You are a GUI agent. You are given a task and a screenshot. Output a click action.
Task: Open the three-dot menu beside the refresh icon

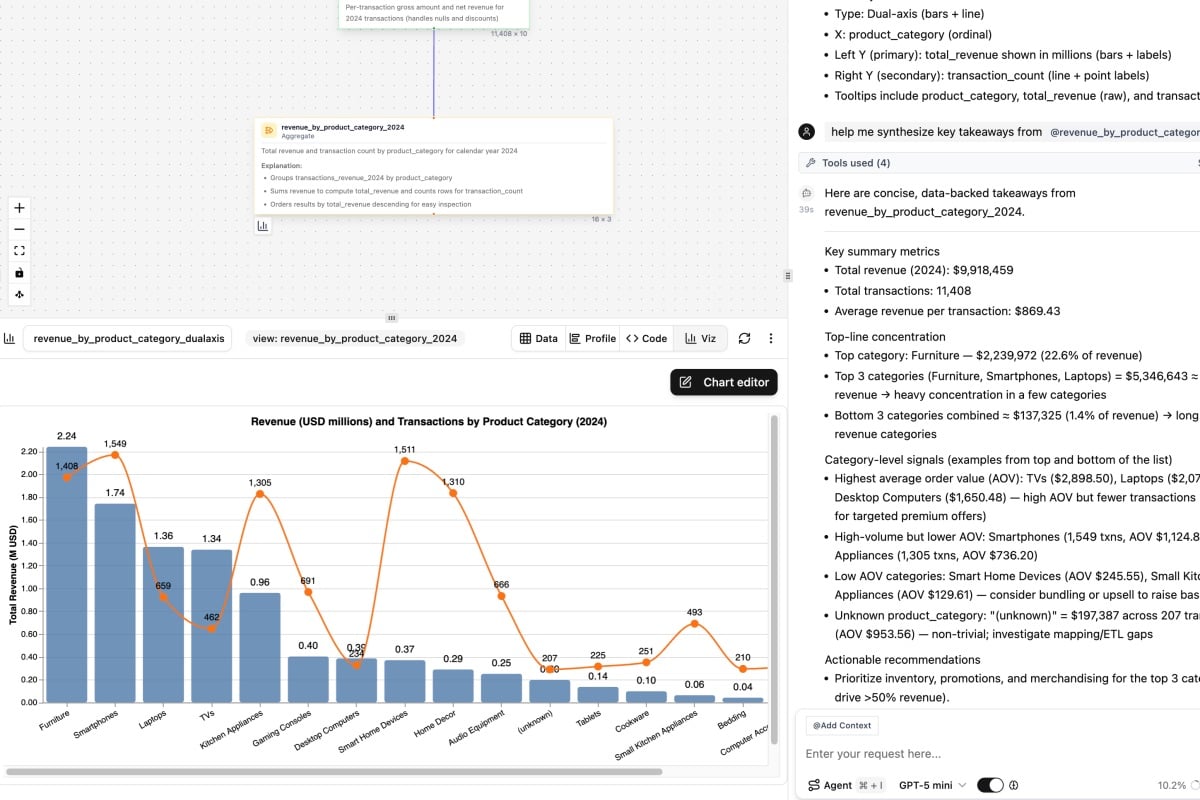click(x=770, y=338)
